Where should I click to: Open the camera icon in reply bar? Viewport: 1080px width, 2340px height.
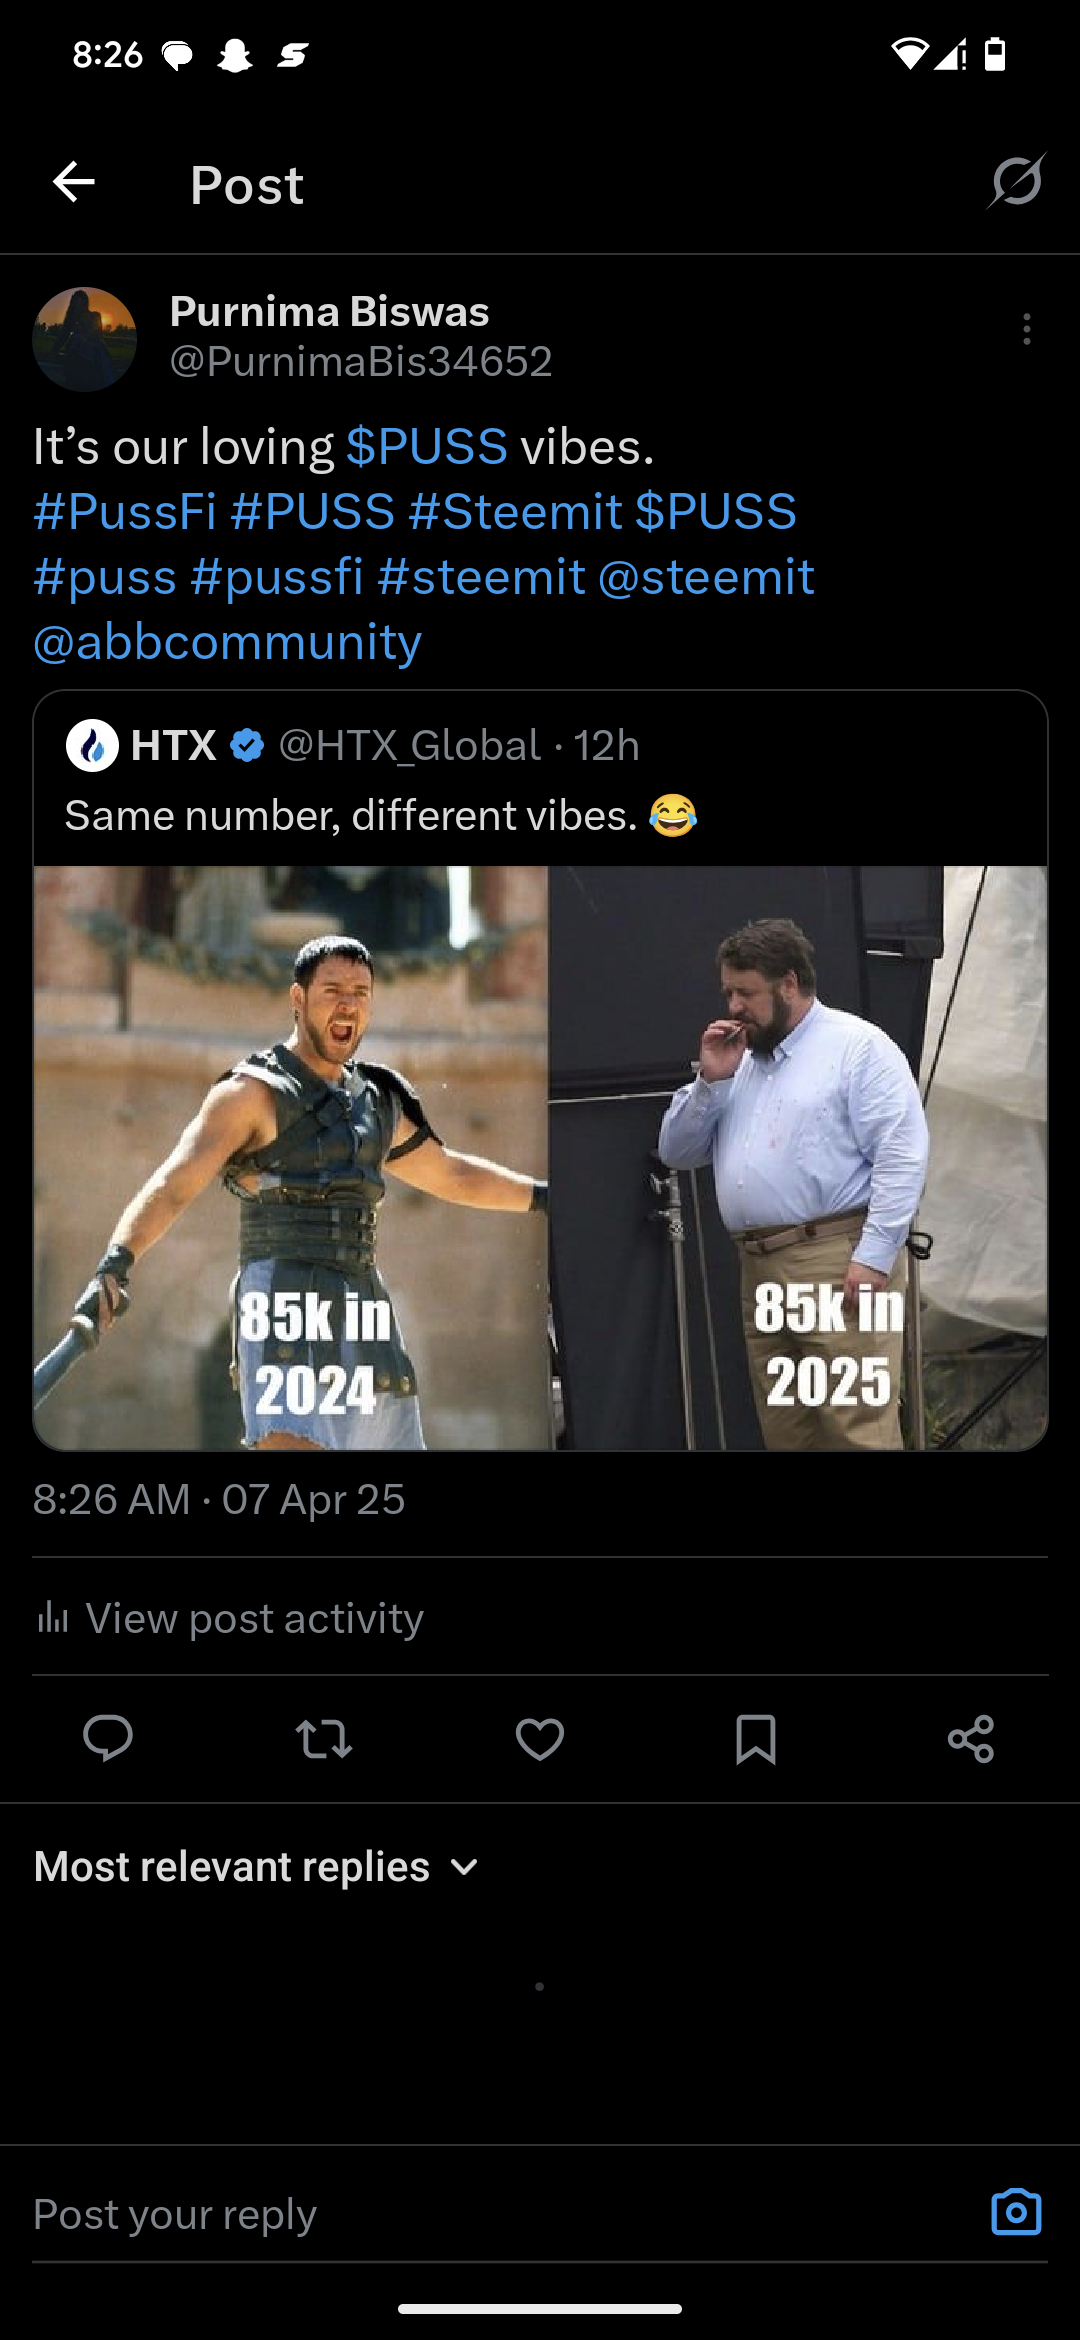pyautogui.click(x=1016, y=2212)
